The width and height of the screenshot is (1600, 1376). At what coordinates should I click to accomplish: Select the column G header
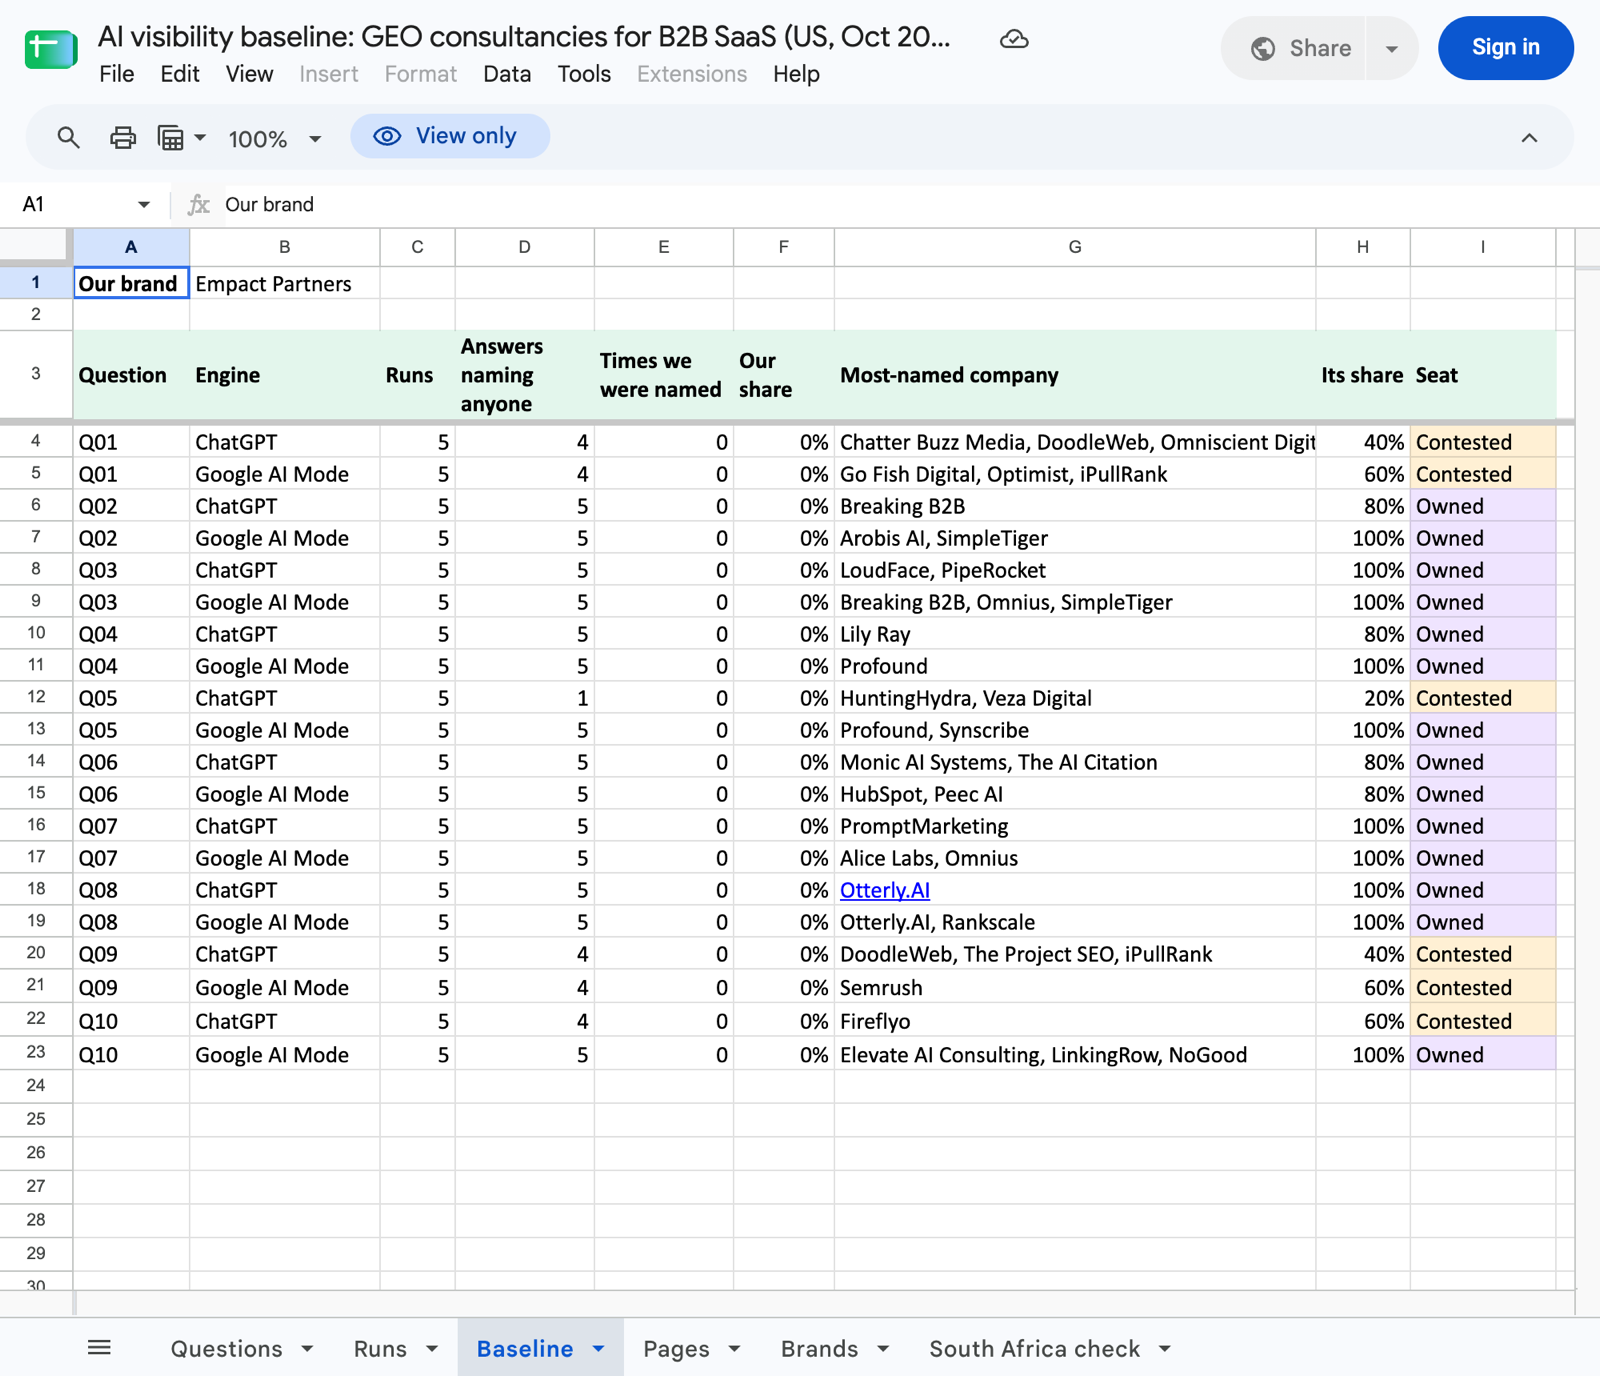[x=1075, y=247]
